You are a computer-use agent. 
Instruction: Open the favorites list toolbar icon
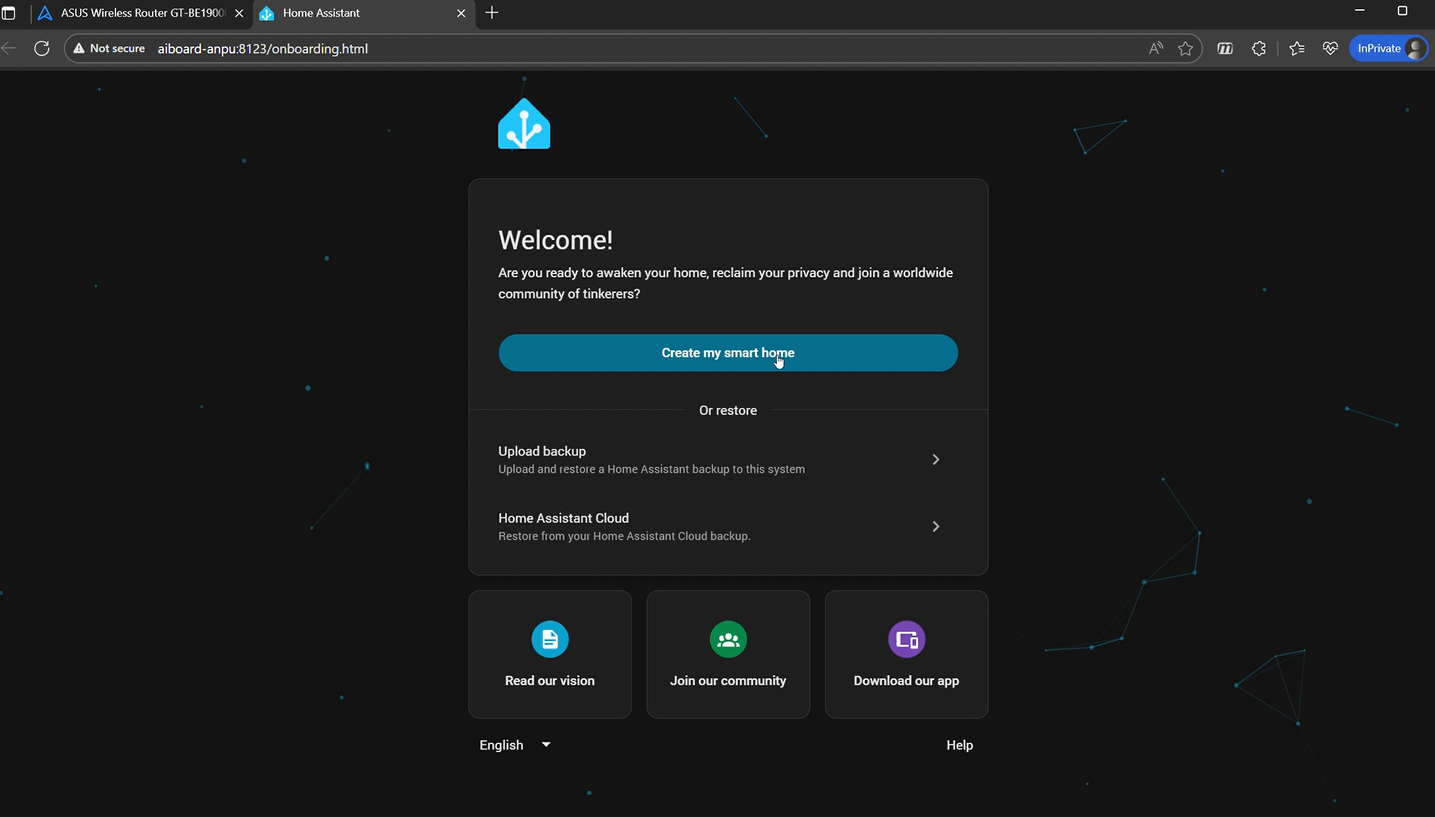point(1297,48)
